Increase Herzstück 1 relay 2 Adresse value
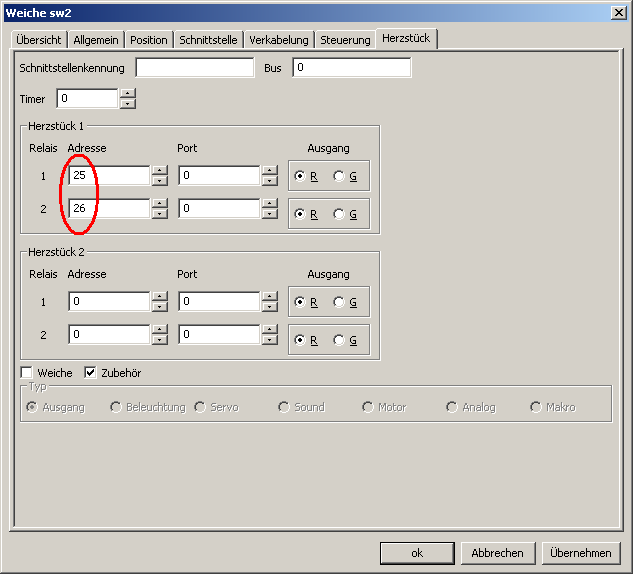Screen dimensions: 633x574 pos(159,205)
